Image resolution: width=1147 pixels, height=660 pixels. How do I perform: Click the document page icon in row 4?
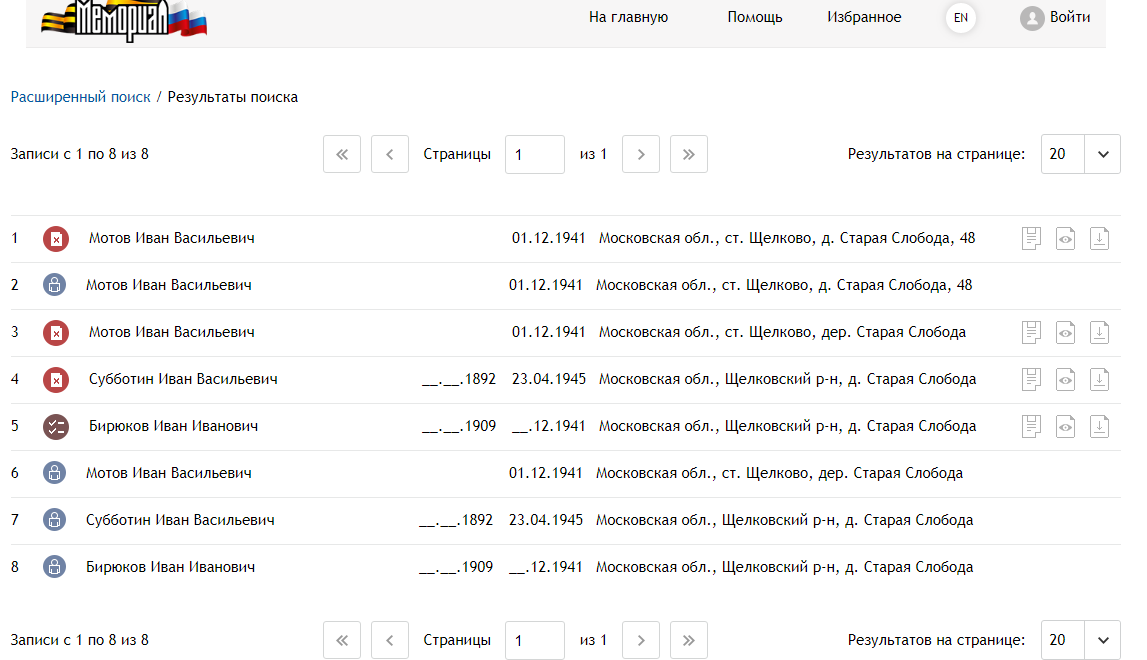[1032, 380]
